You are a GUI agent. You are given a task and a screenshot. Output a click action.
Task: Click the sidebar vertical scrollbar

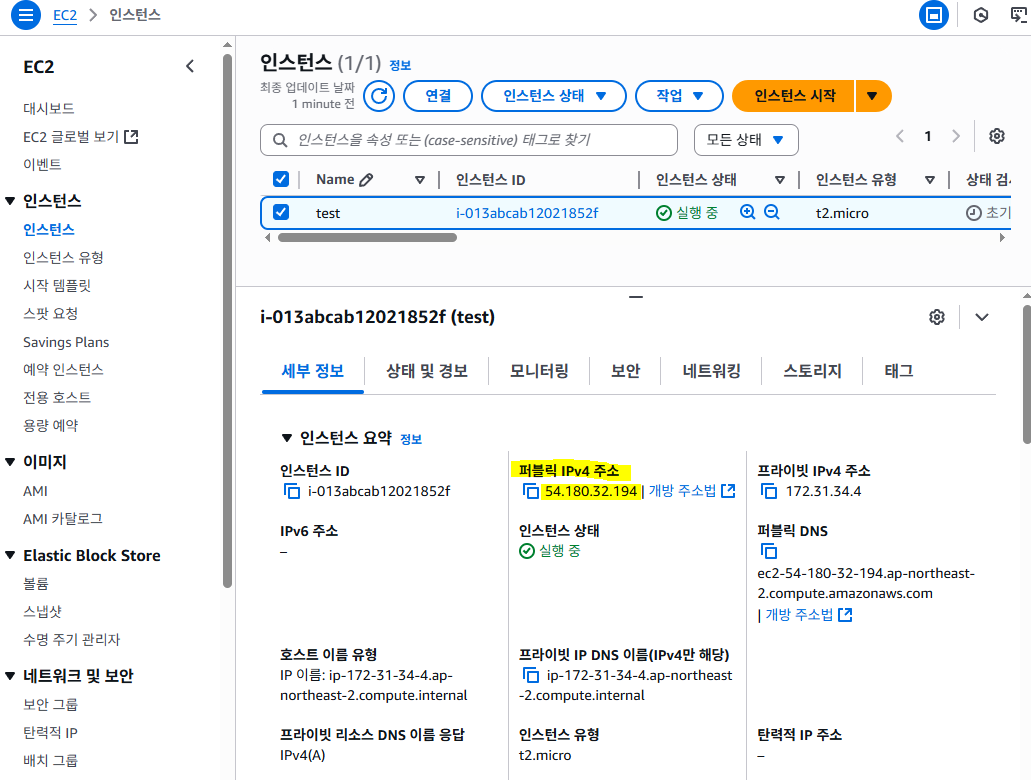[228, 320]
